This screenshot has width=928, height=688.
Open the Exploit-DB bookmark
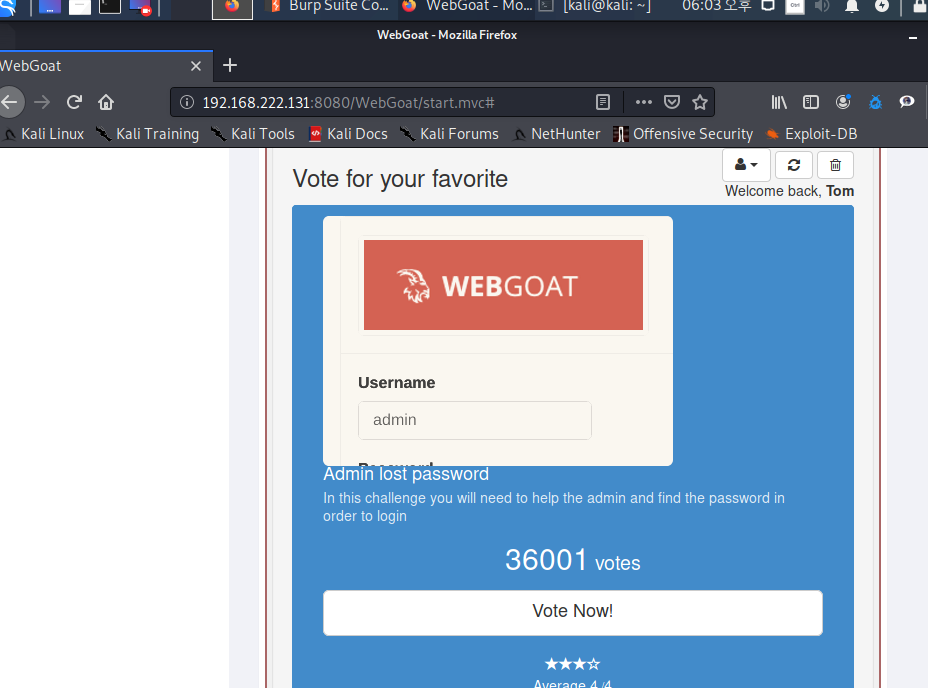(811, 134)
